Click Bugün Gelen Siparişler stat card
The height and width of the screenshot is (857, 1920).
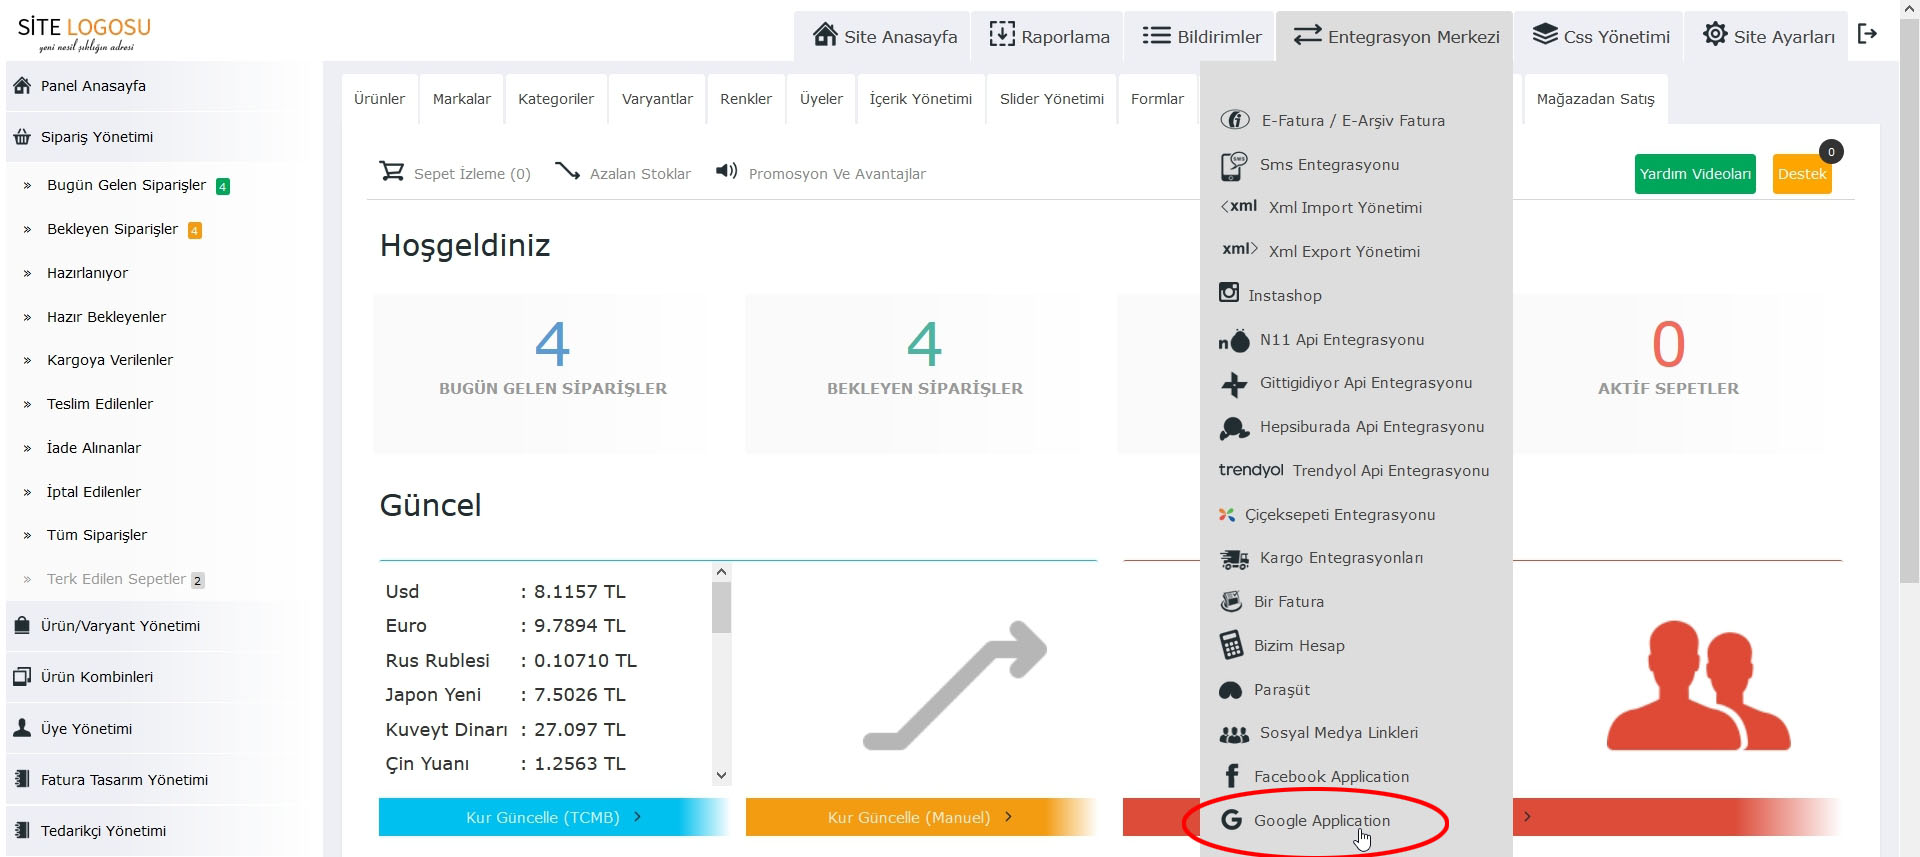pos(553,373)
